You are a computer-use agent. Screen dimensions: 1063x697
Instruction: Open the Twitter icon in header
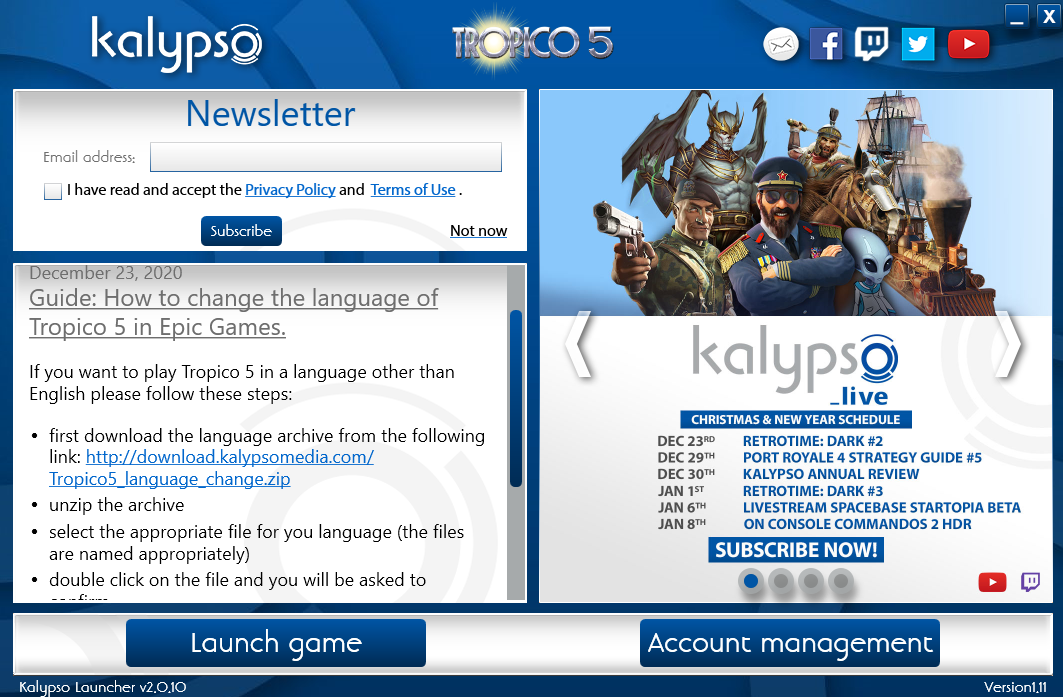tap(918, 44)
